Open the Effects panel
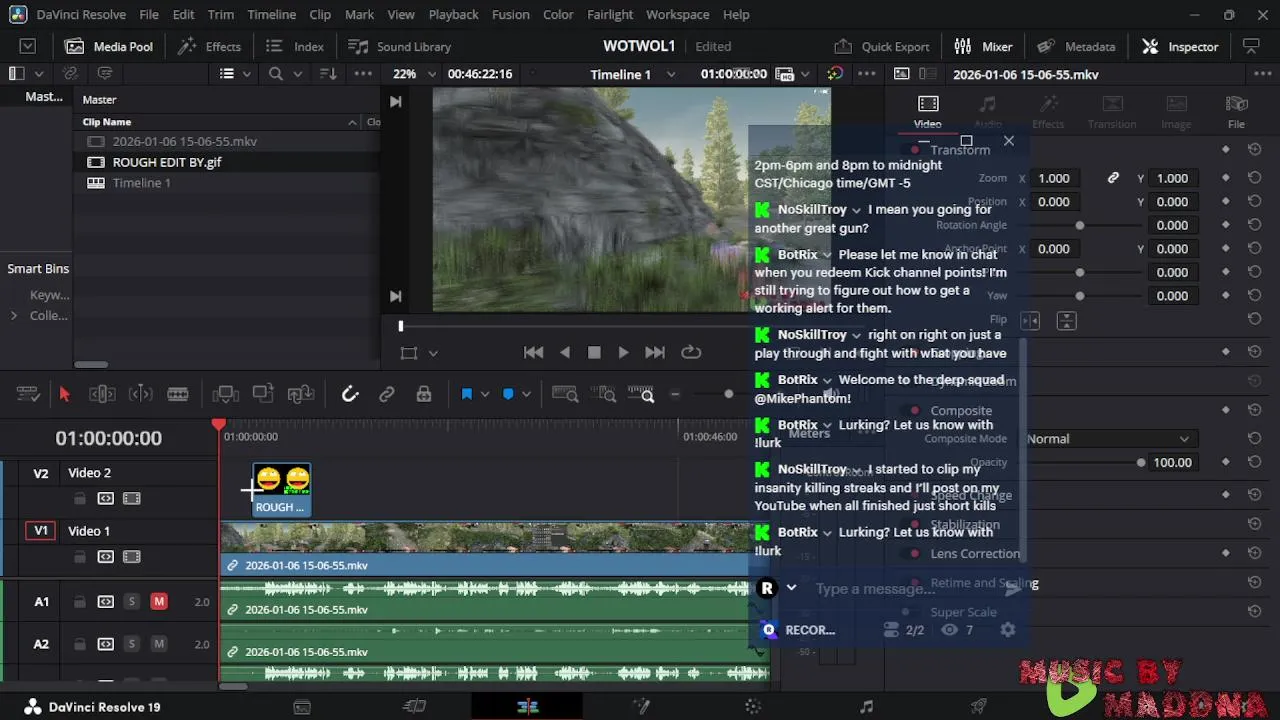Viewport: 1280px width, 720px height. coord(210,46)
